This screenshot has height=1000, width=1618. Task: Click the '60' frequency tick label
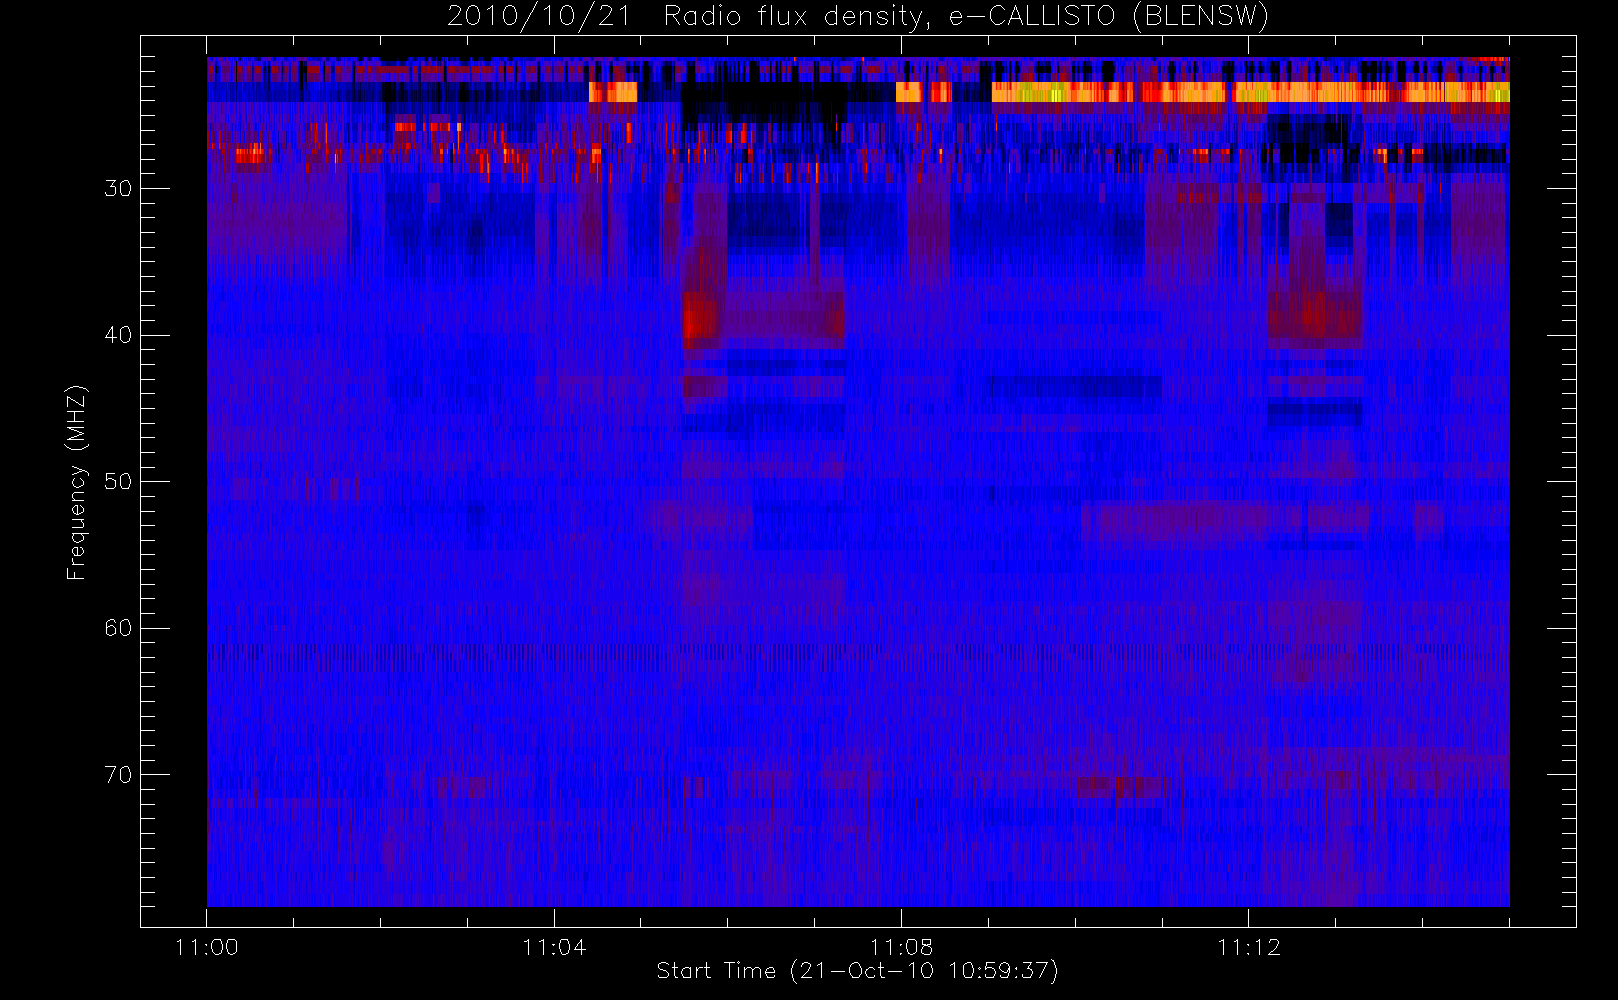pos(118,628)
